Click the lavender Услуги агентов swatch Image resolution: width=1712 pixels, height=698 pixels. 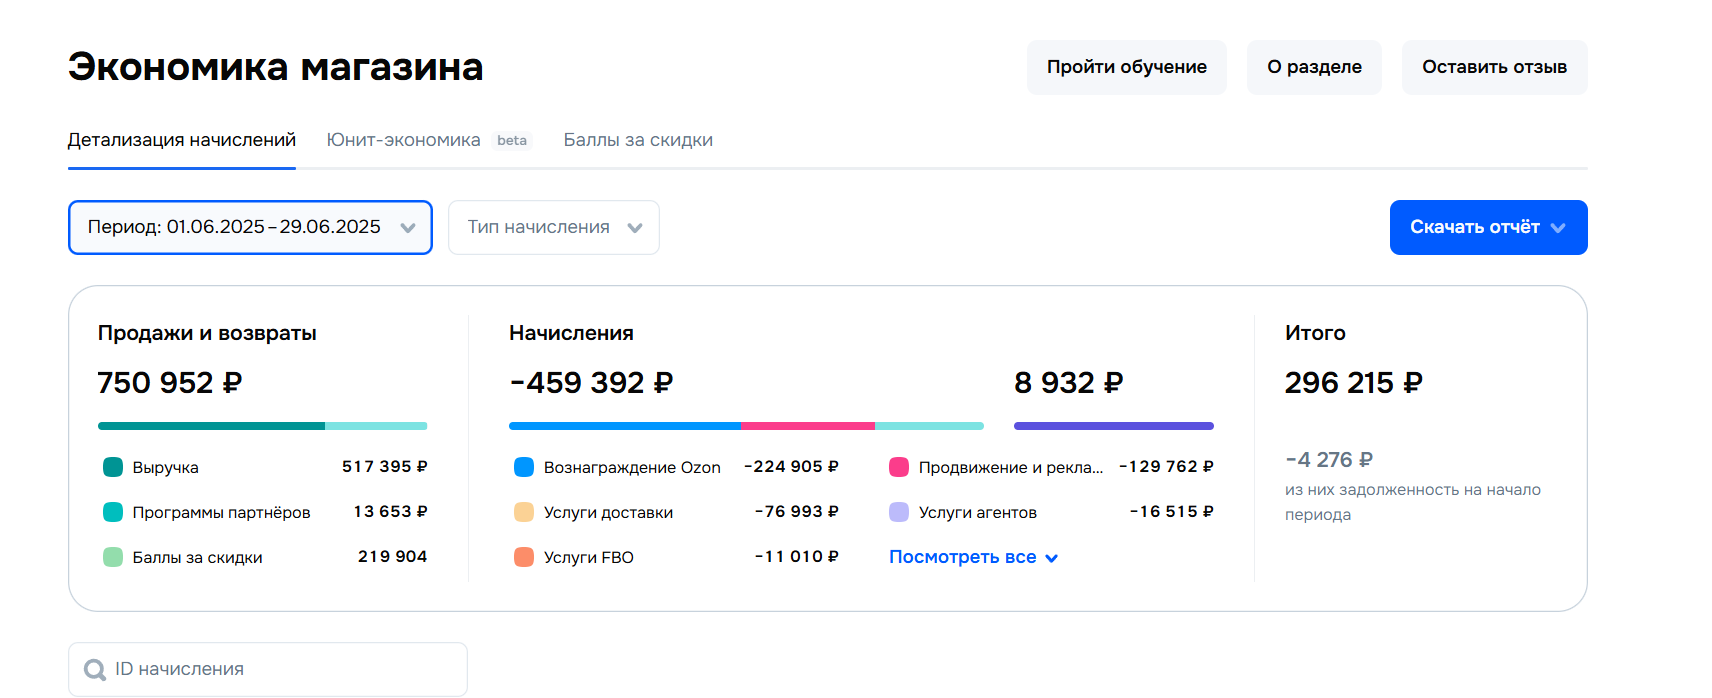(899, 512)
